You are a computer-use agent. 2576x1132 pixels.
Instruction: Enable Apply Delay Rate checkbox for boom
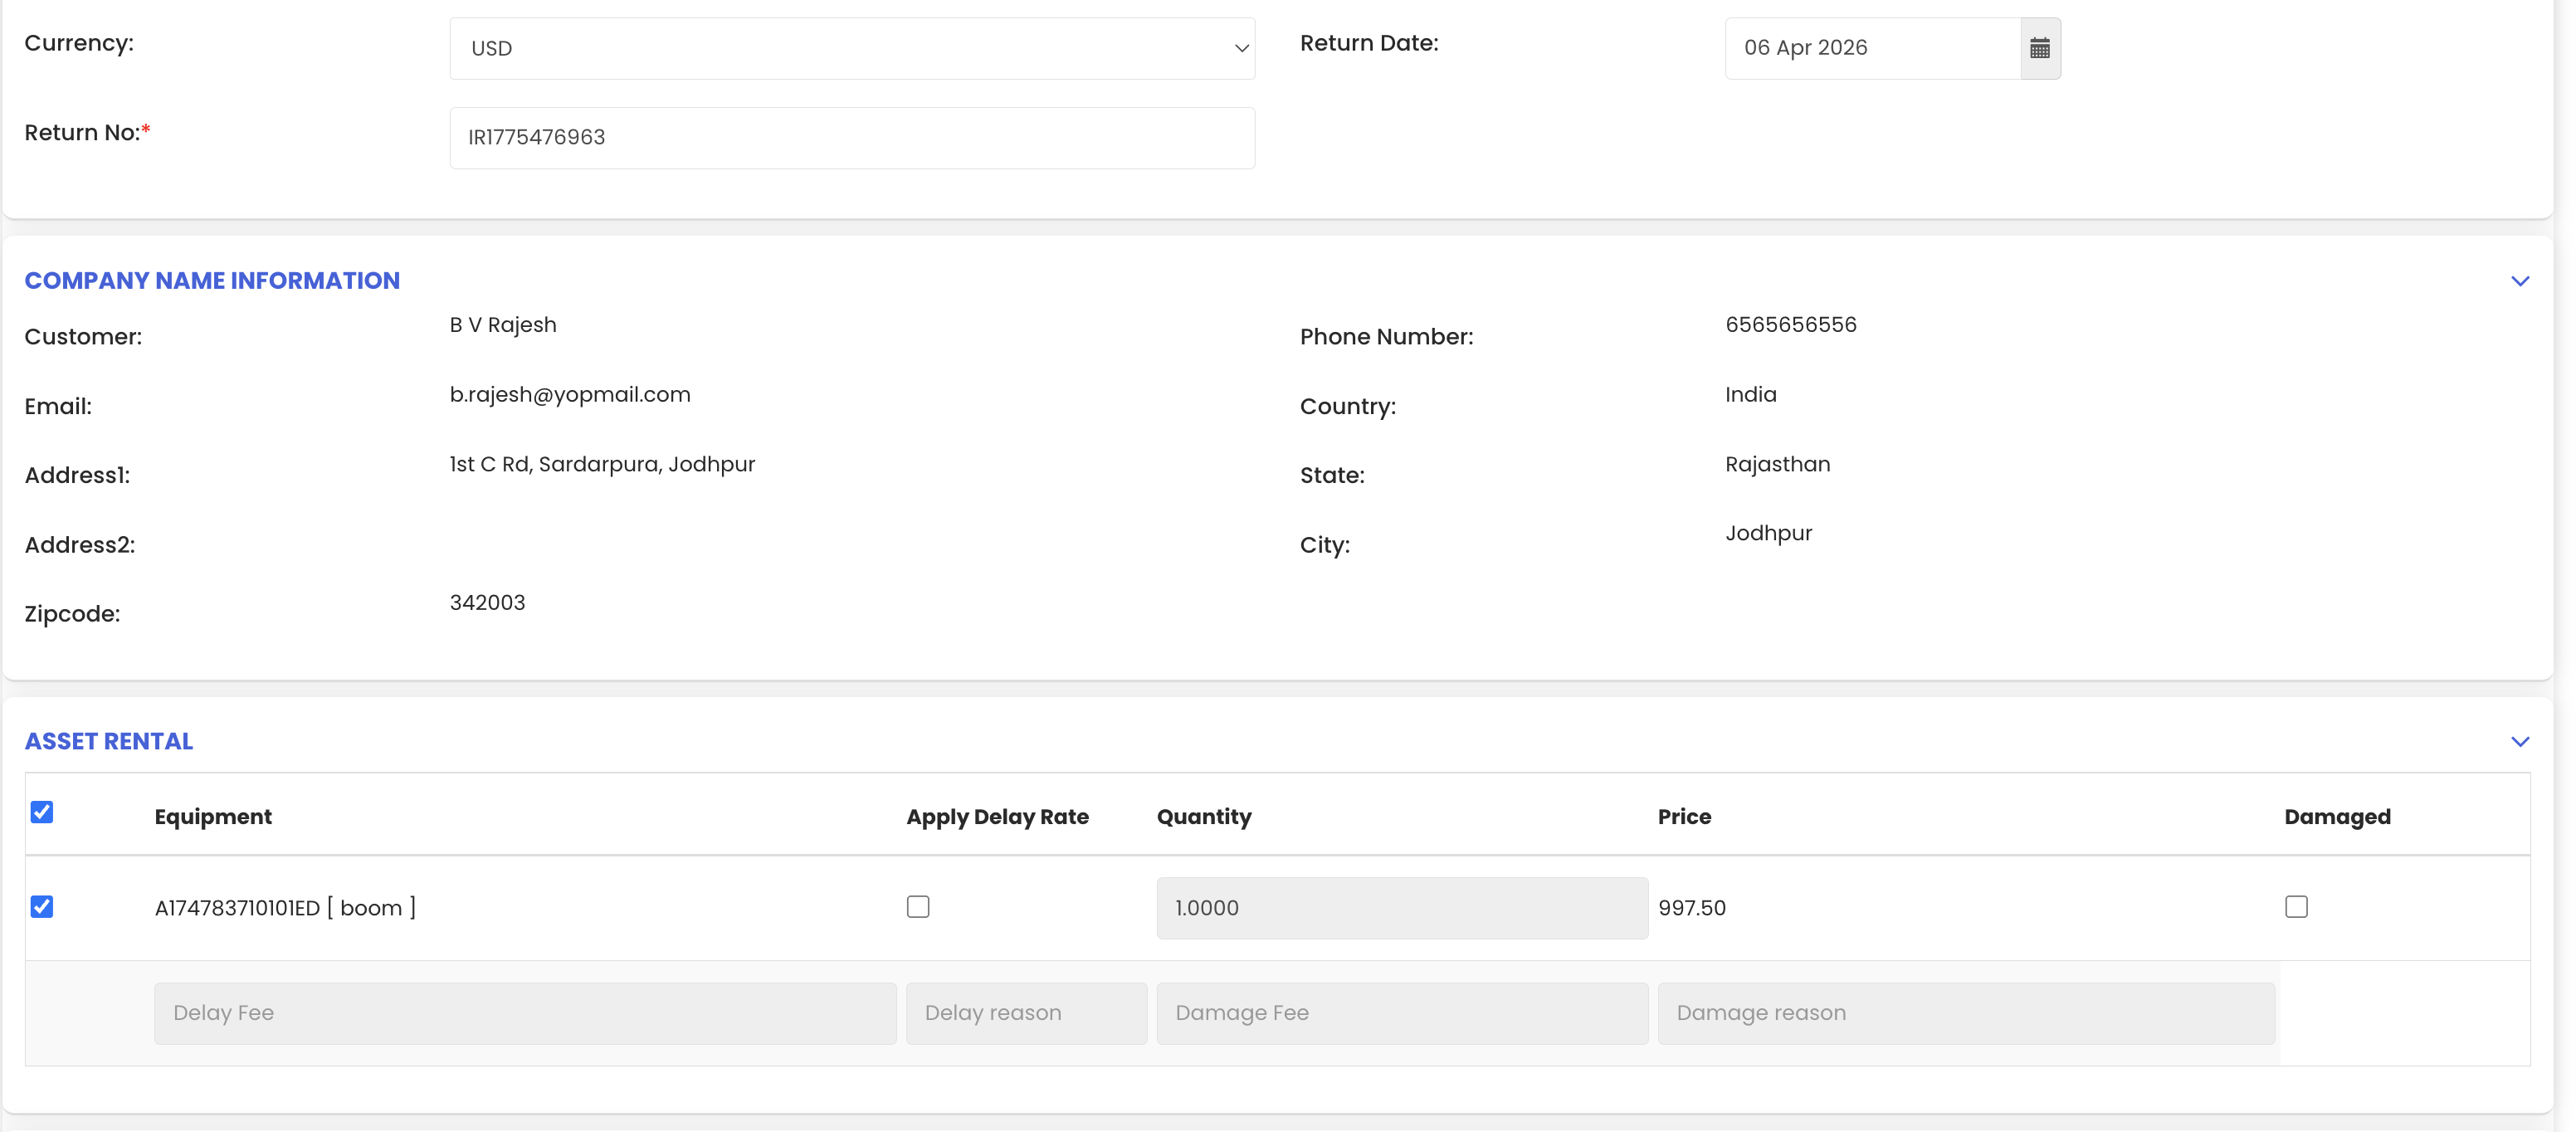pyautogui.click(x=917, y=906)
